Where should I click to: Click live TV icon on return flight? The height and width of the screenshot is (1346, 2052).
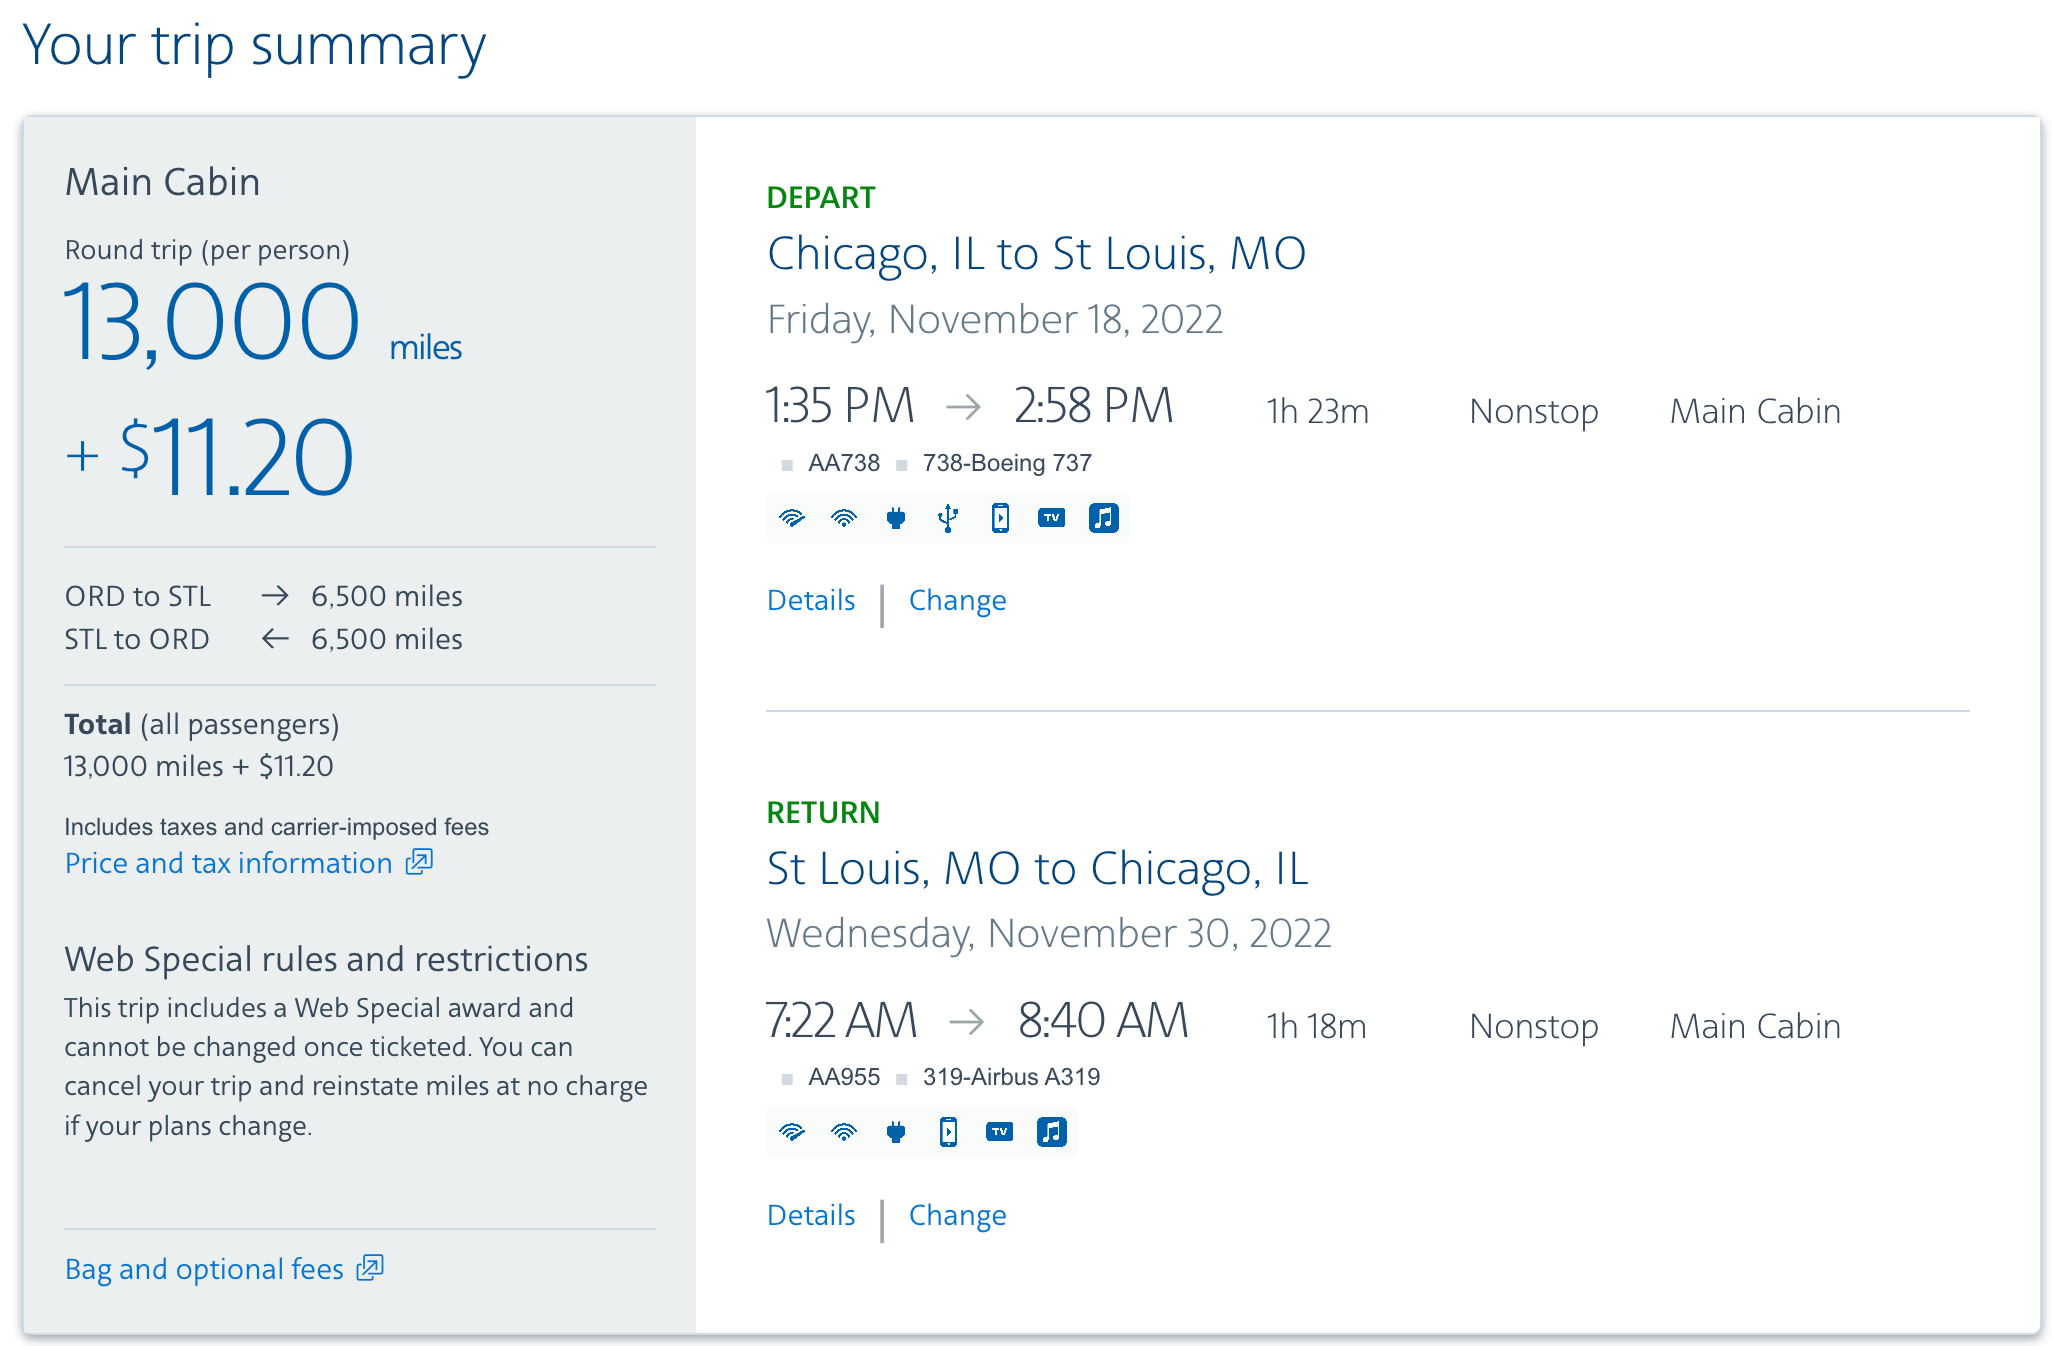coord(1000,1132)
